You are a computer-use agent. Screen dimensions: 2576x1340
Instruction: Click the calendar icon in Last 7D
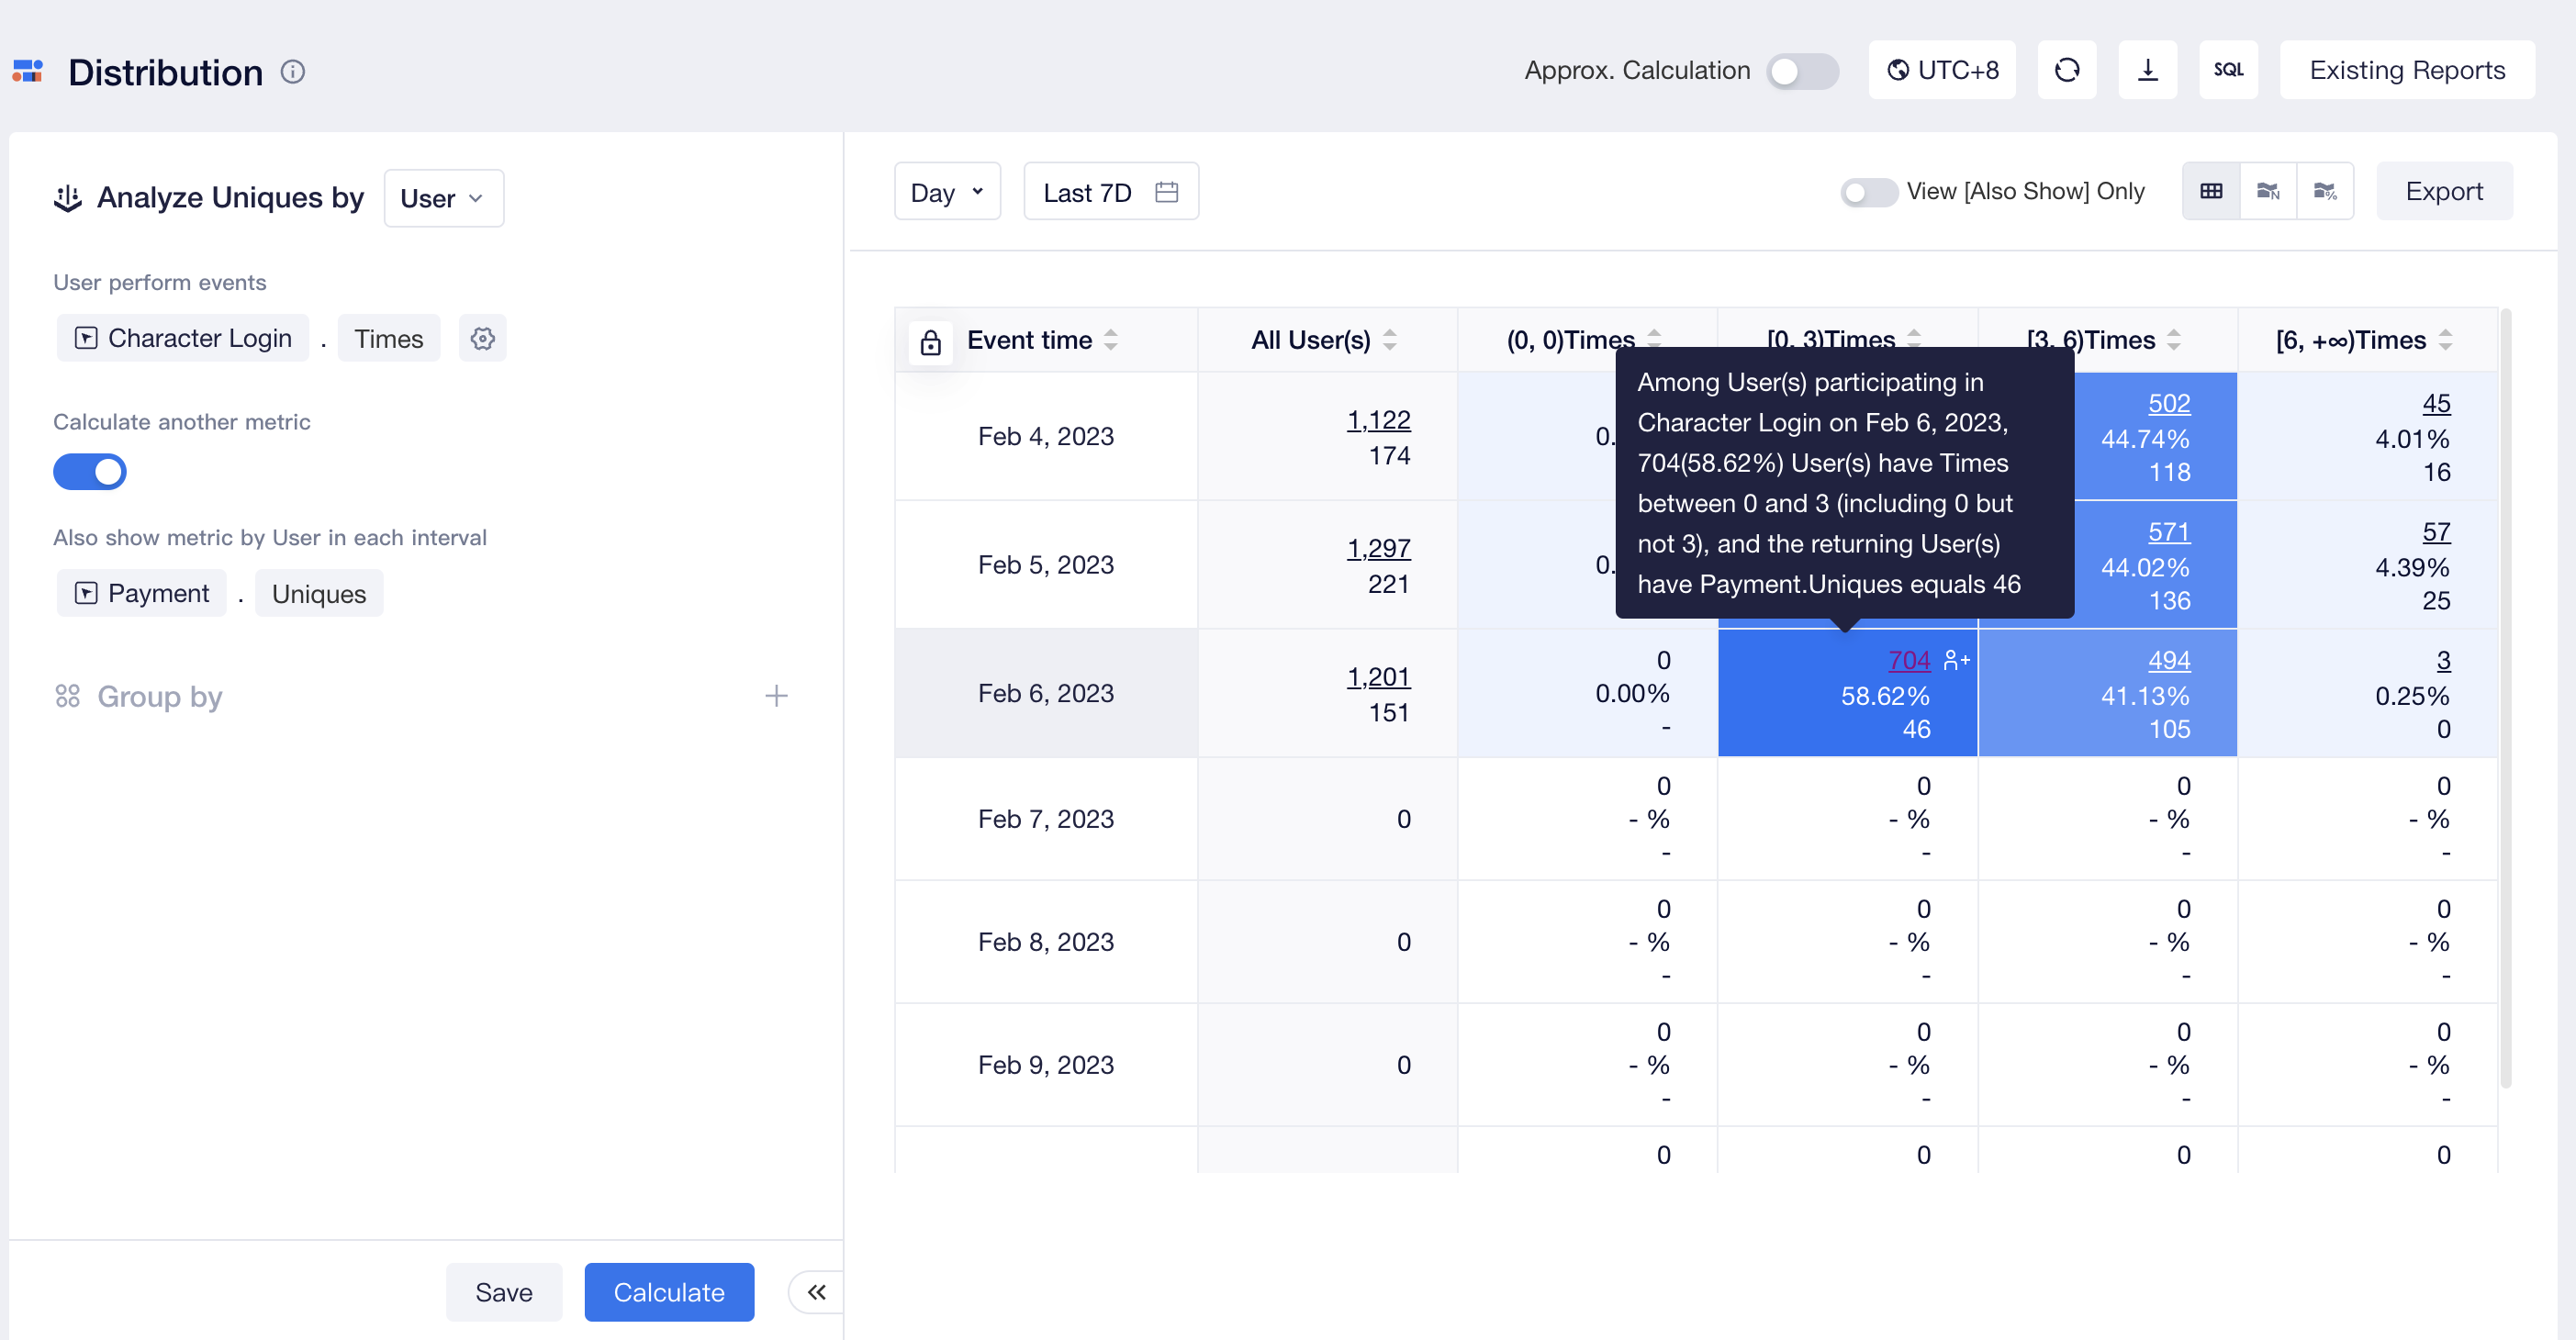pyautogui.click(x=1166, y=192)
